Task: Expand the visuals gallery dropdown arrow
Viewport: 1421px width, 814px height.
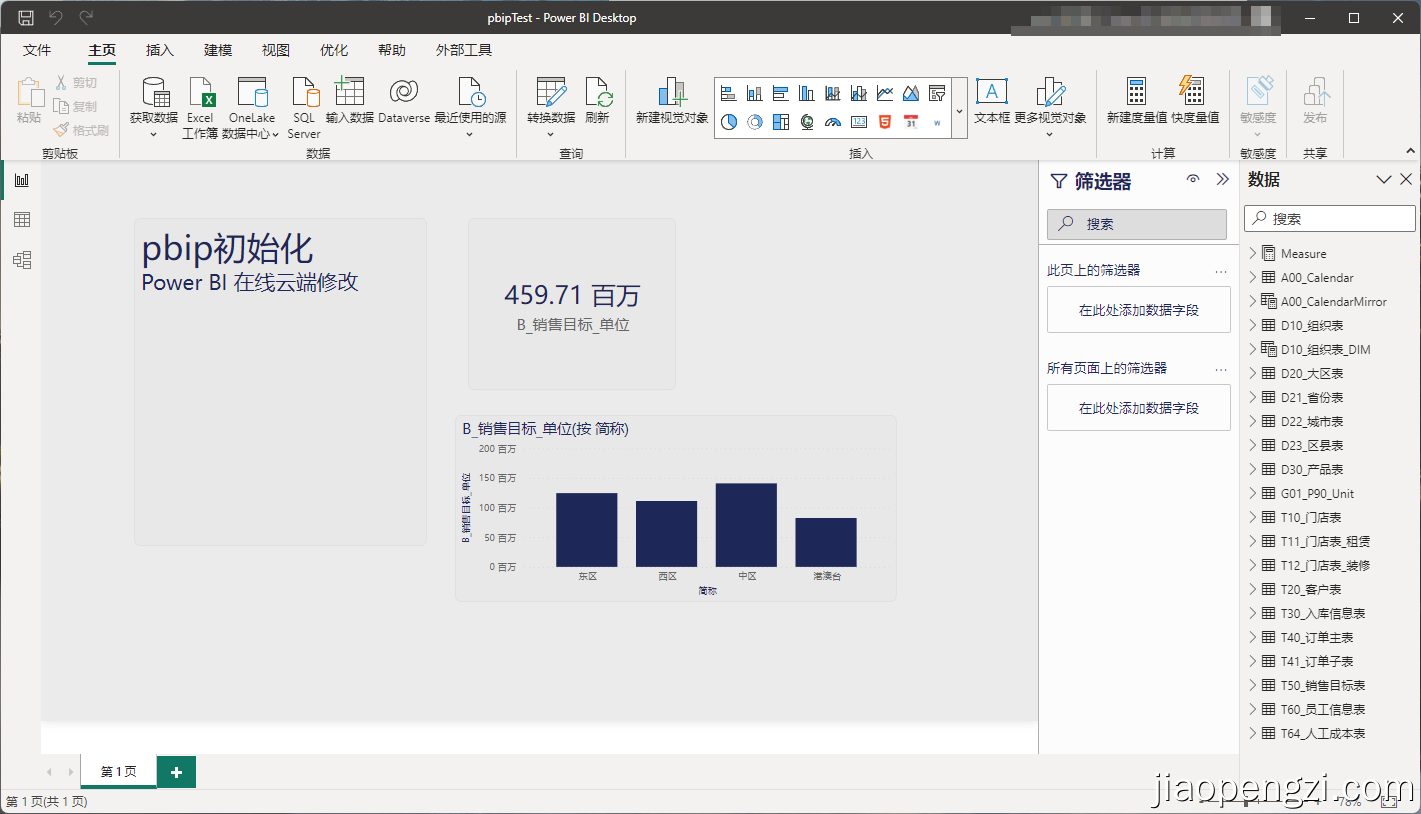Action: [x=959, y=110]
